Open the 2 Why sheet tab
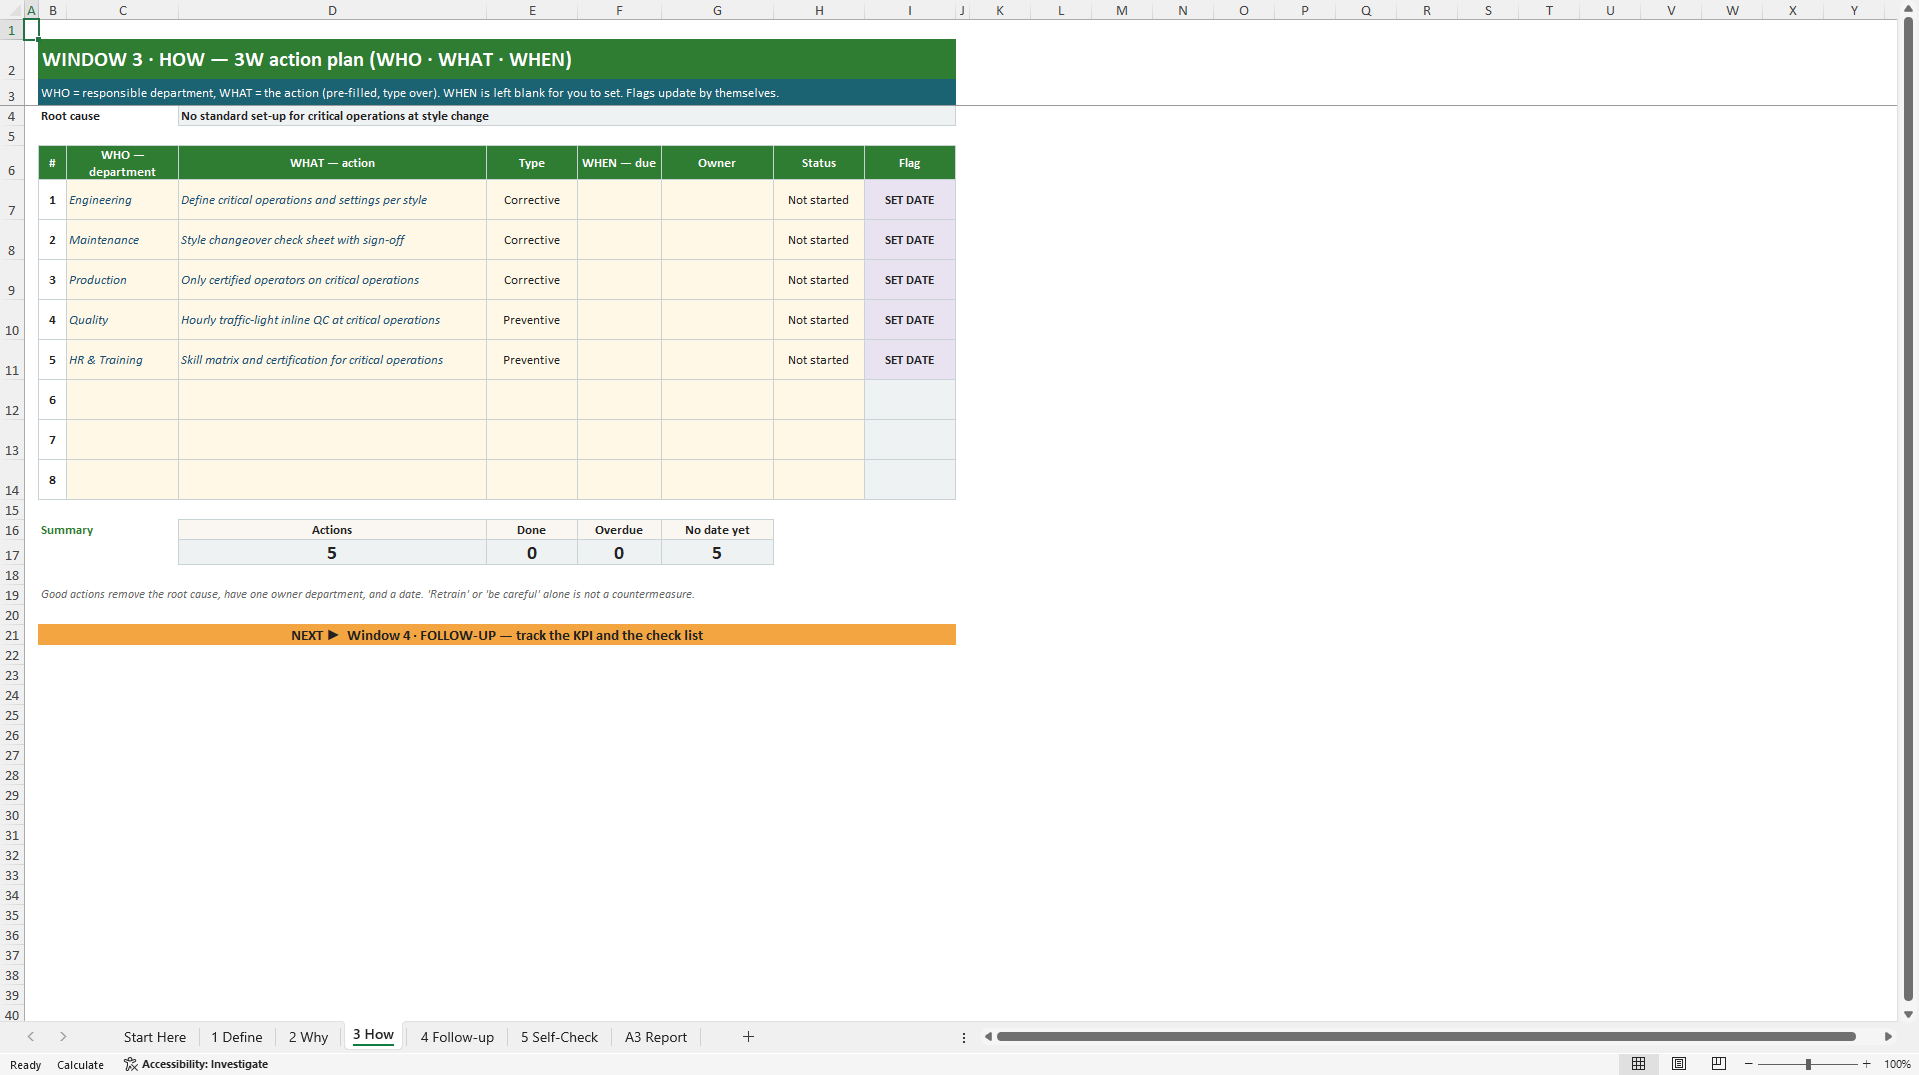 point(308,1037)
